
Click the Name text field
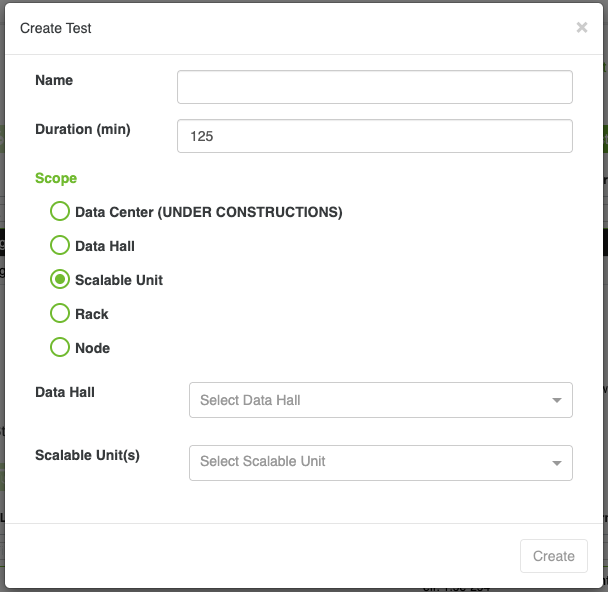pos(374,87)
